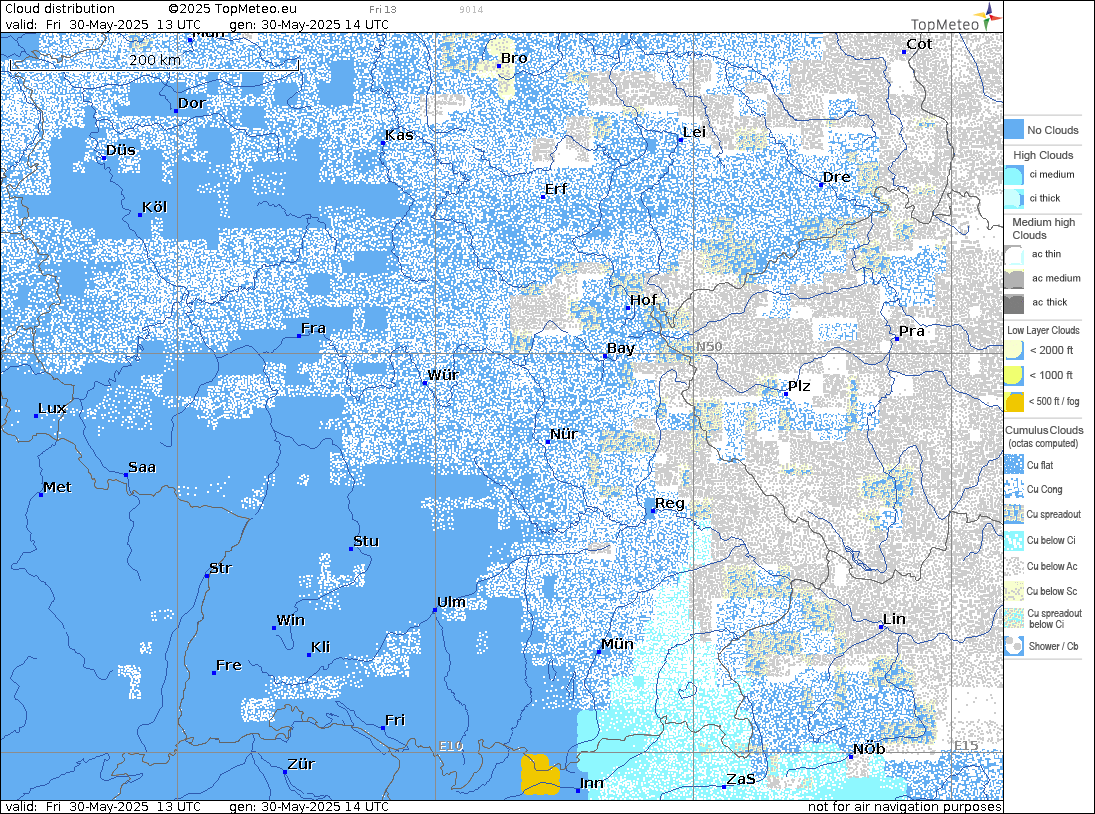Image resolution: width=1095 pixels, height=814 pixels.
Task: Click the Lin city label
Action: 894,619
